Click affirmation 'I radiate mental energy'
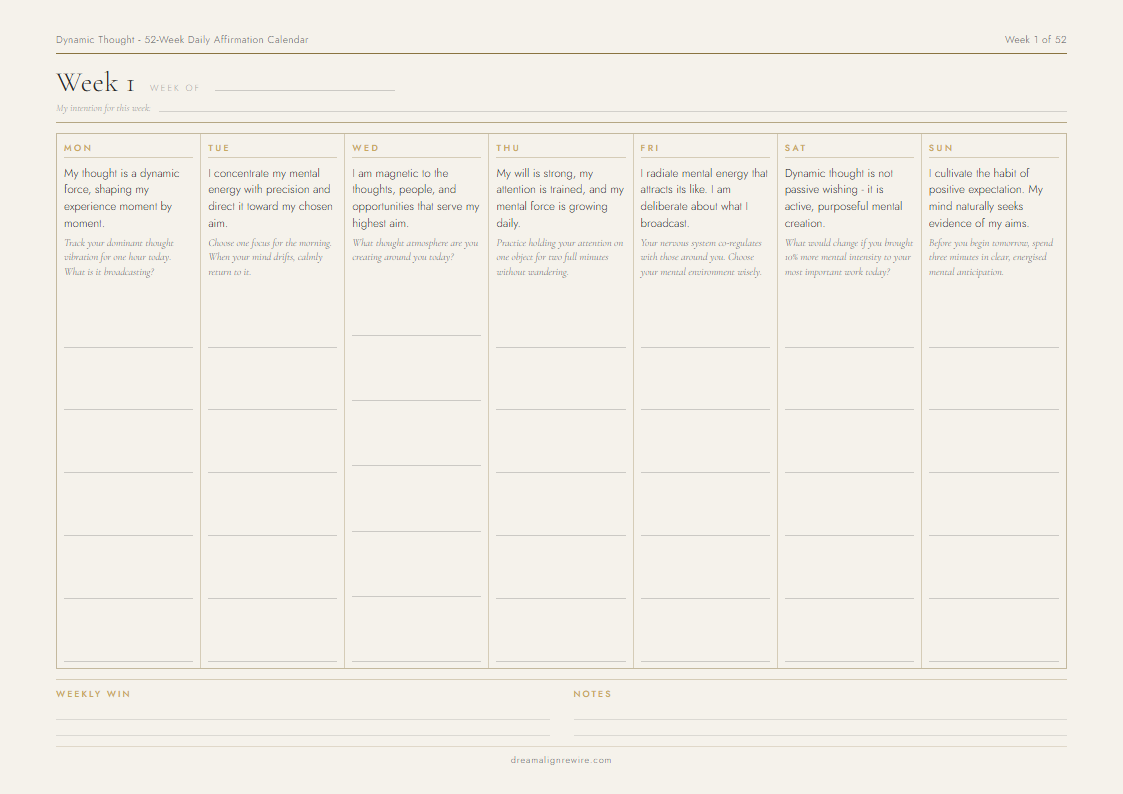This screenshot has height=794, width=1123. [704, 198]
